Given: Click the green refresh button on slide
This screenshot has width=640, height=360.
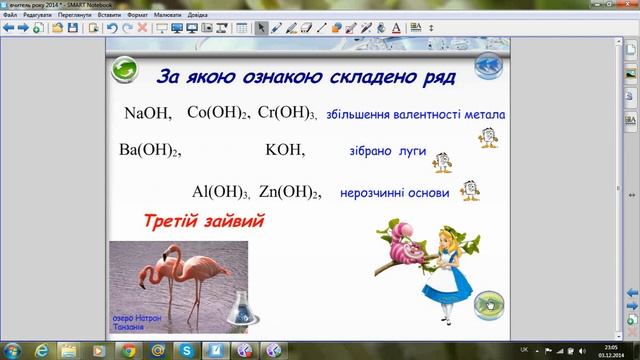Looking at the screenshot, I should pos(124,70).
